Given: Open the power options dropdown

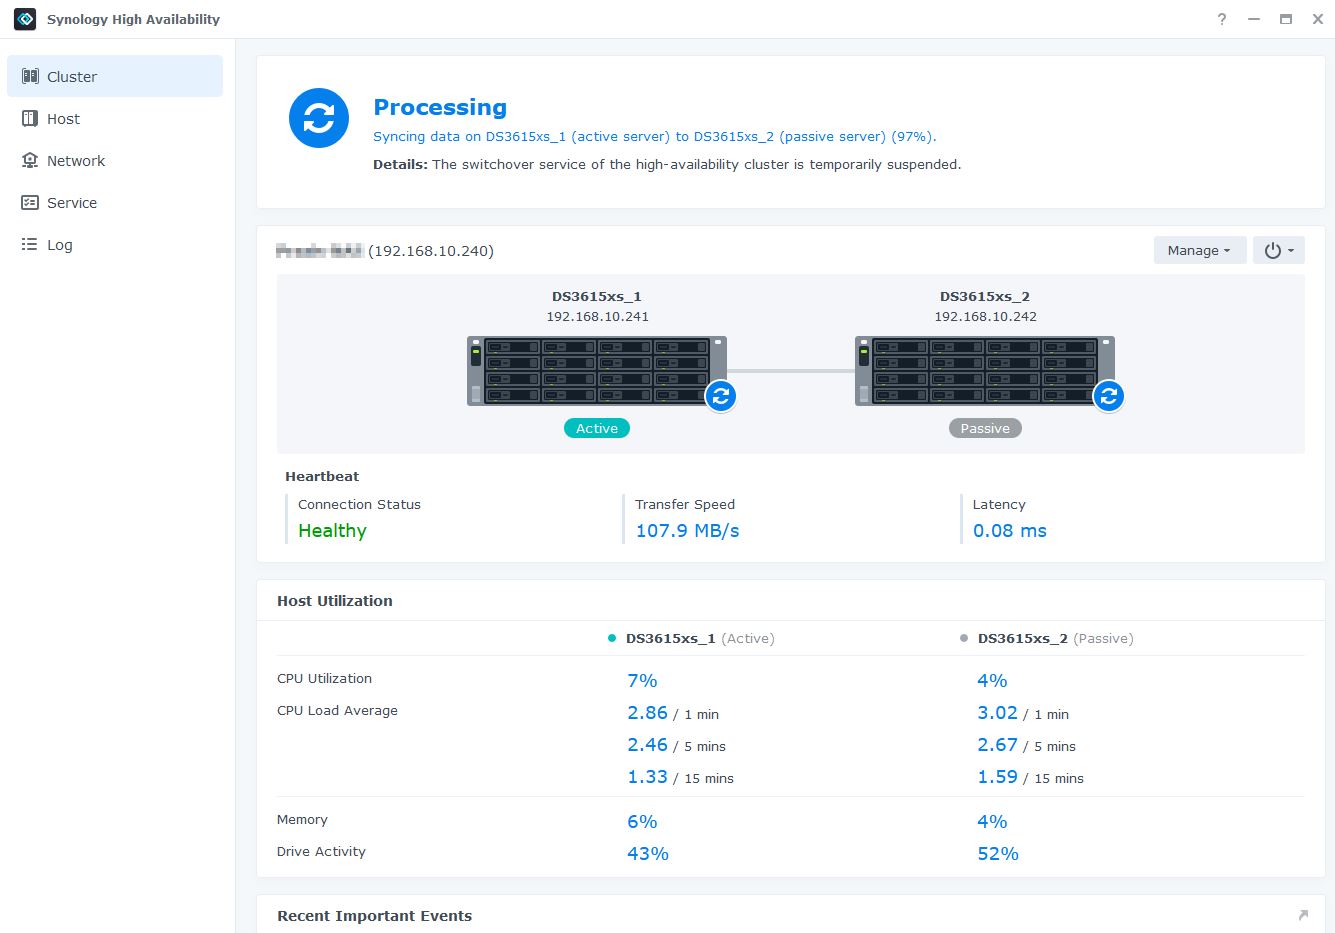Looking at the screenshot, I should coord(1279,250).
